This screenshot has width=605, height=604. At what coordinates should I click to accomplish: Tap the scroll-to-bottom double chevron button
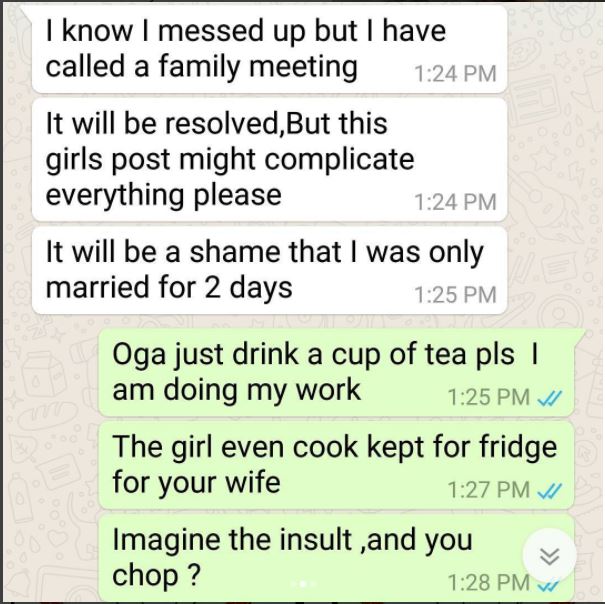(x=549, y=556)
